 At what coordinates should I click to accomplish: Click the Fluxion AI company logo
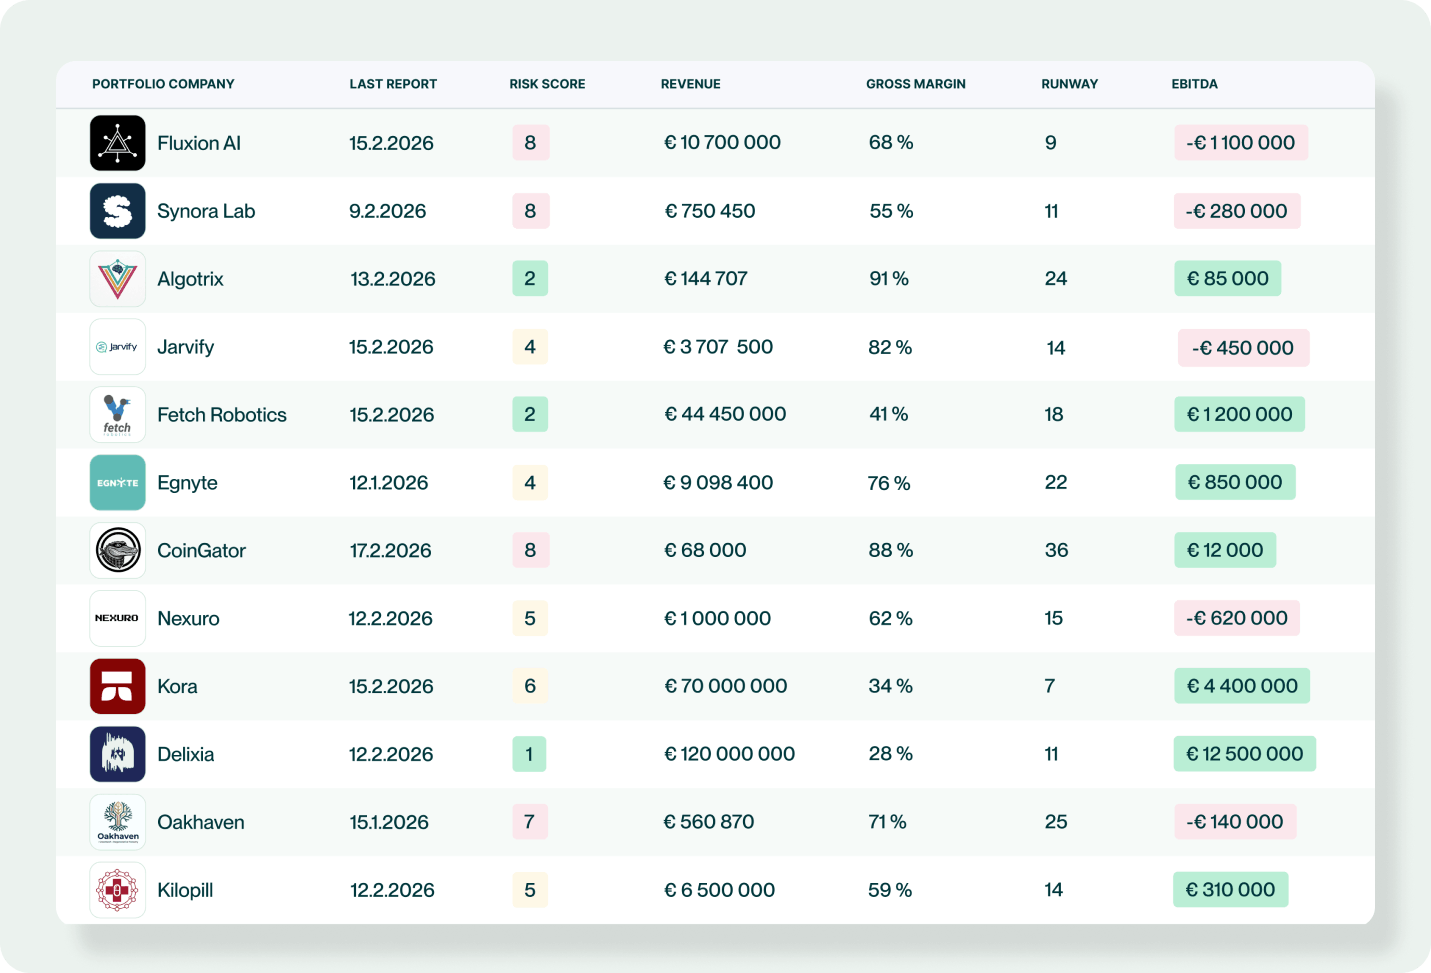pyautogui.click(x=117, y=143)
